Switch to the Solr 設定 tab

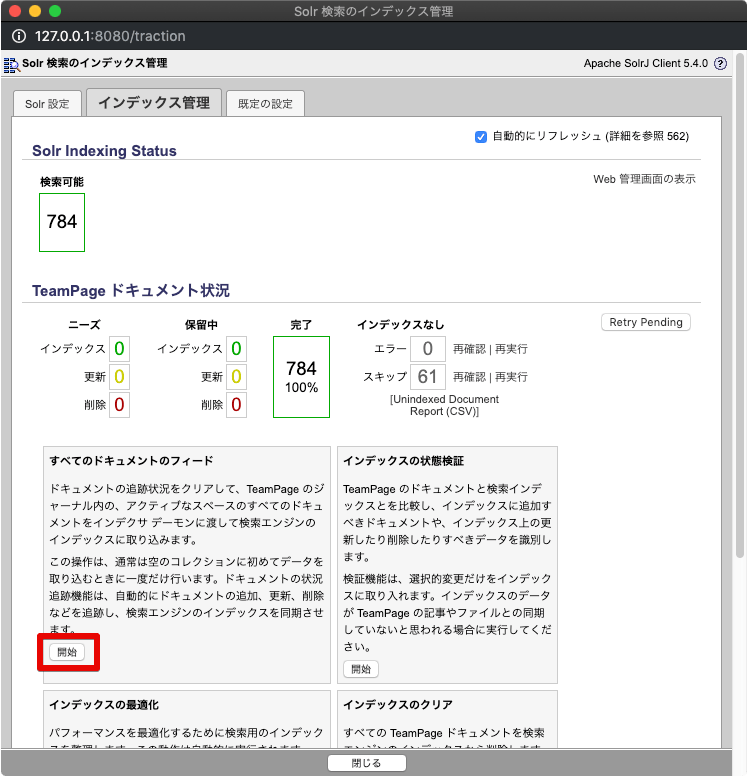pyautogui.click(x=47, y=104)
